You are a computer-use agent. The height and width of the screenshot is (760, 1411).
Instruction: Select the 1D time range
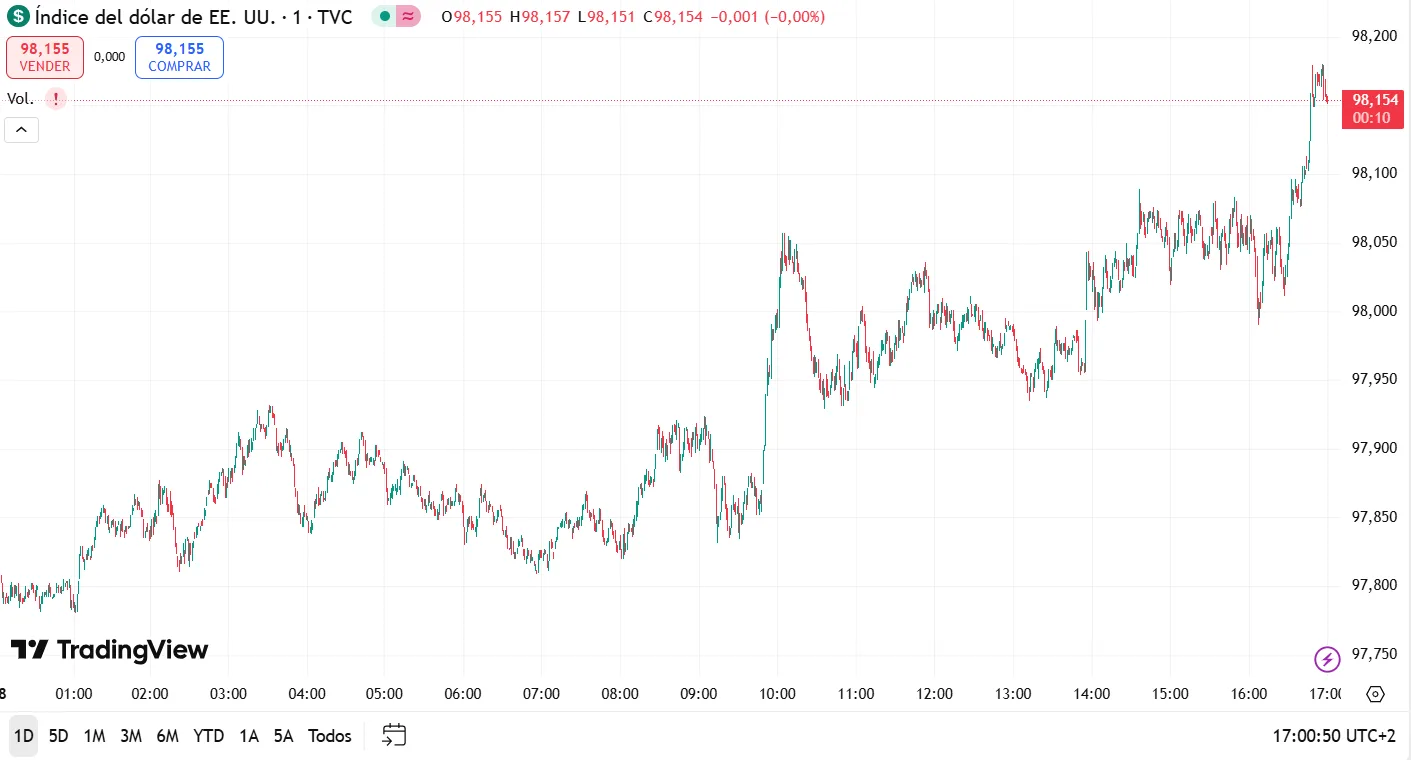(23, 736)
